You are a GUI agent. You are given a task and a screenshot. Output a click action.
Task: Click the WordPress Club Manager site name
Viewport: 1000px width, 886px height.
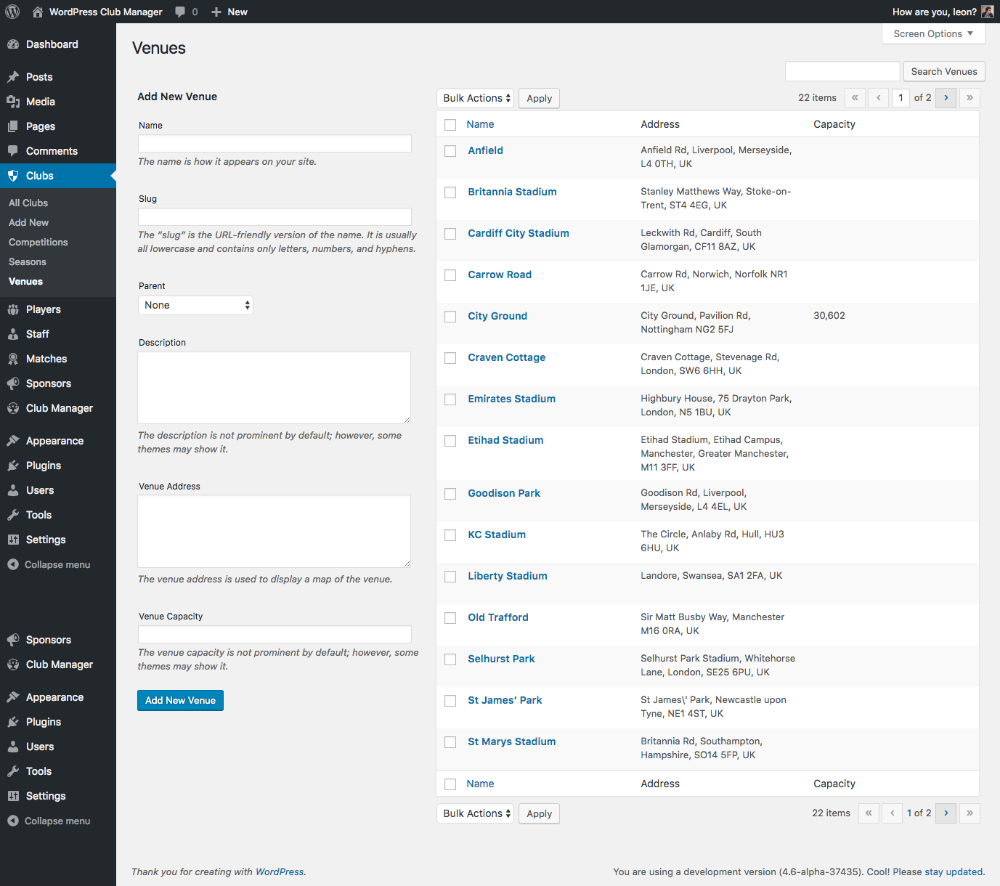pos(106,11)
